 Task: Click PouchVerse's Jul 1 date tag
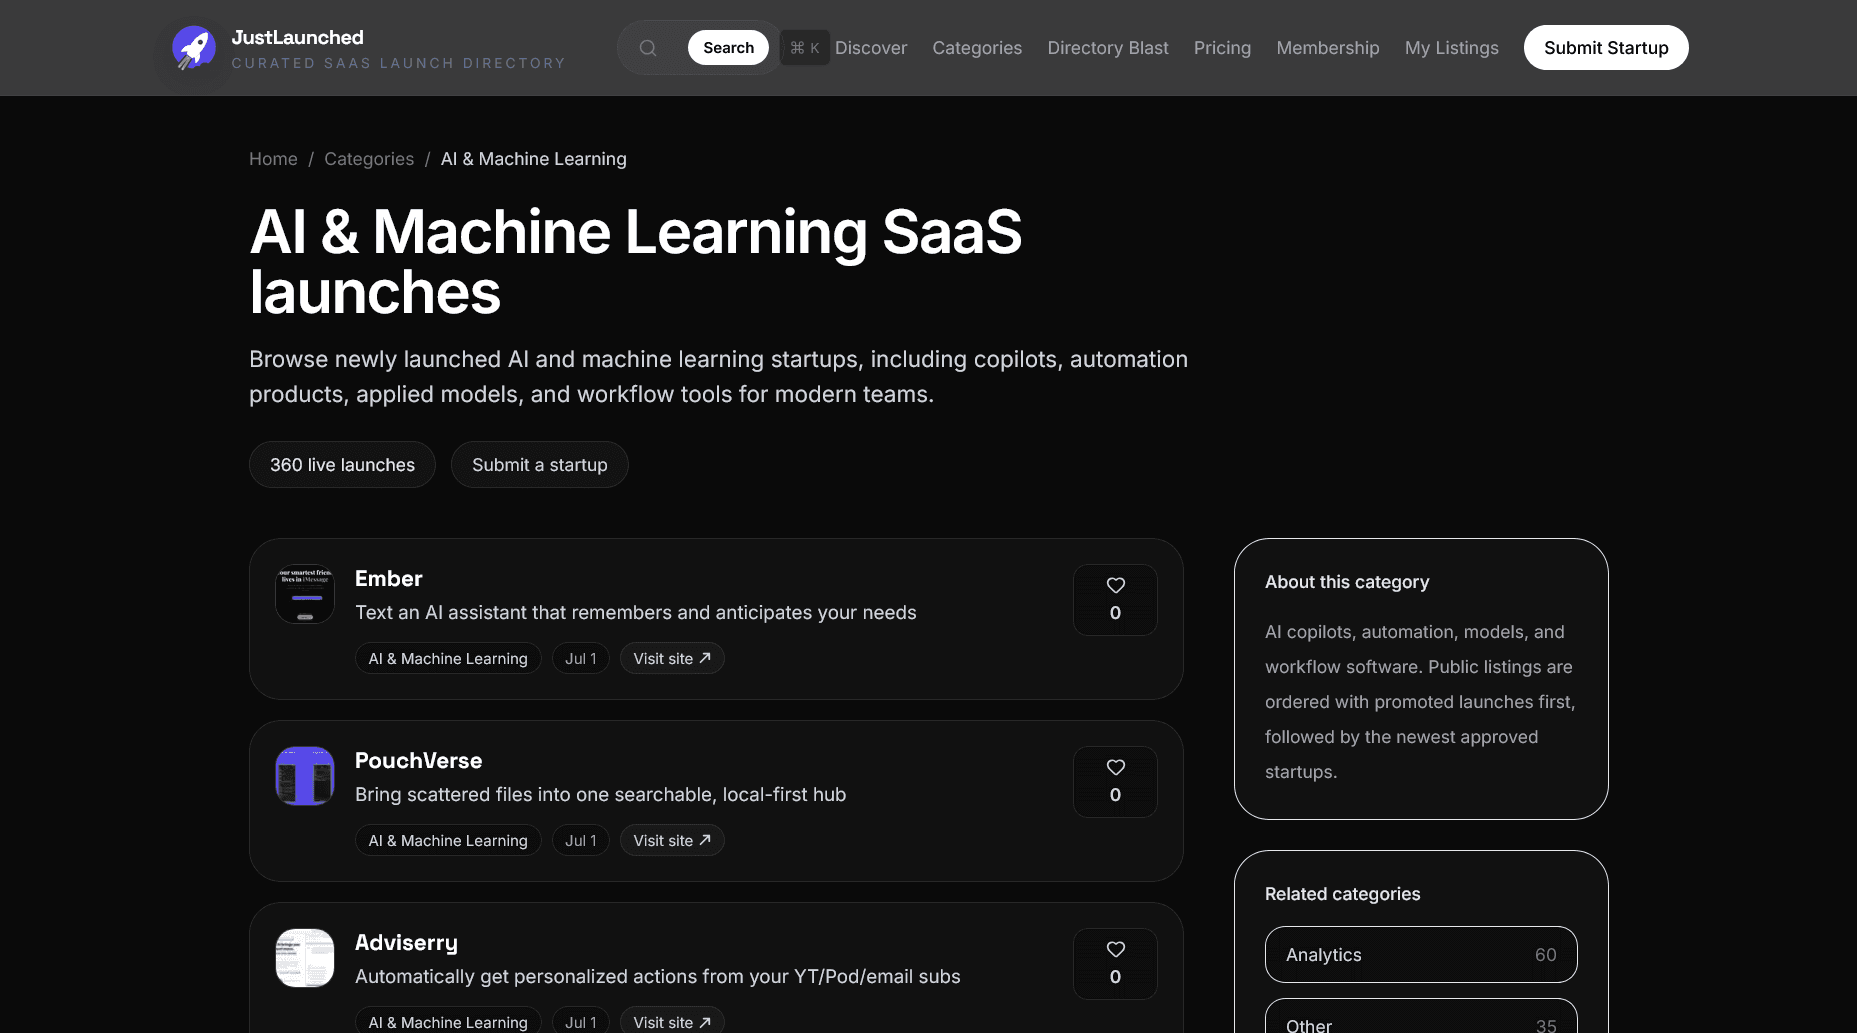(581, 841)
